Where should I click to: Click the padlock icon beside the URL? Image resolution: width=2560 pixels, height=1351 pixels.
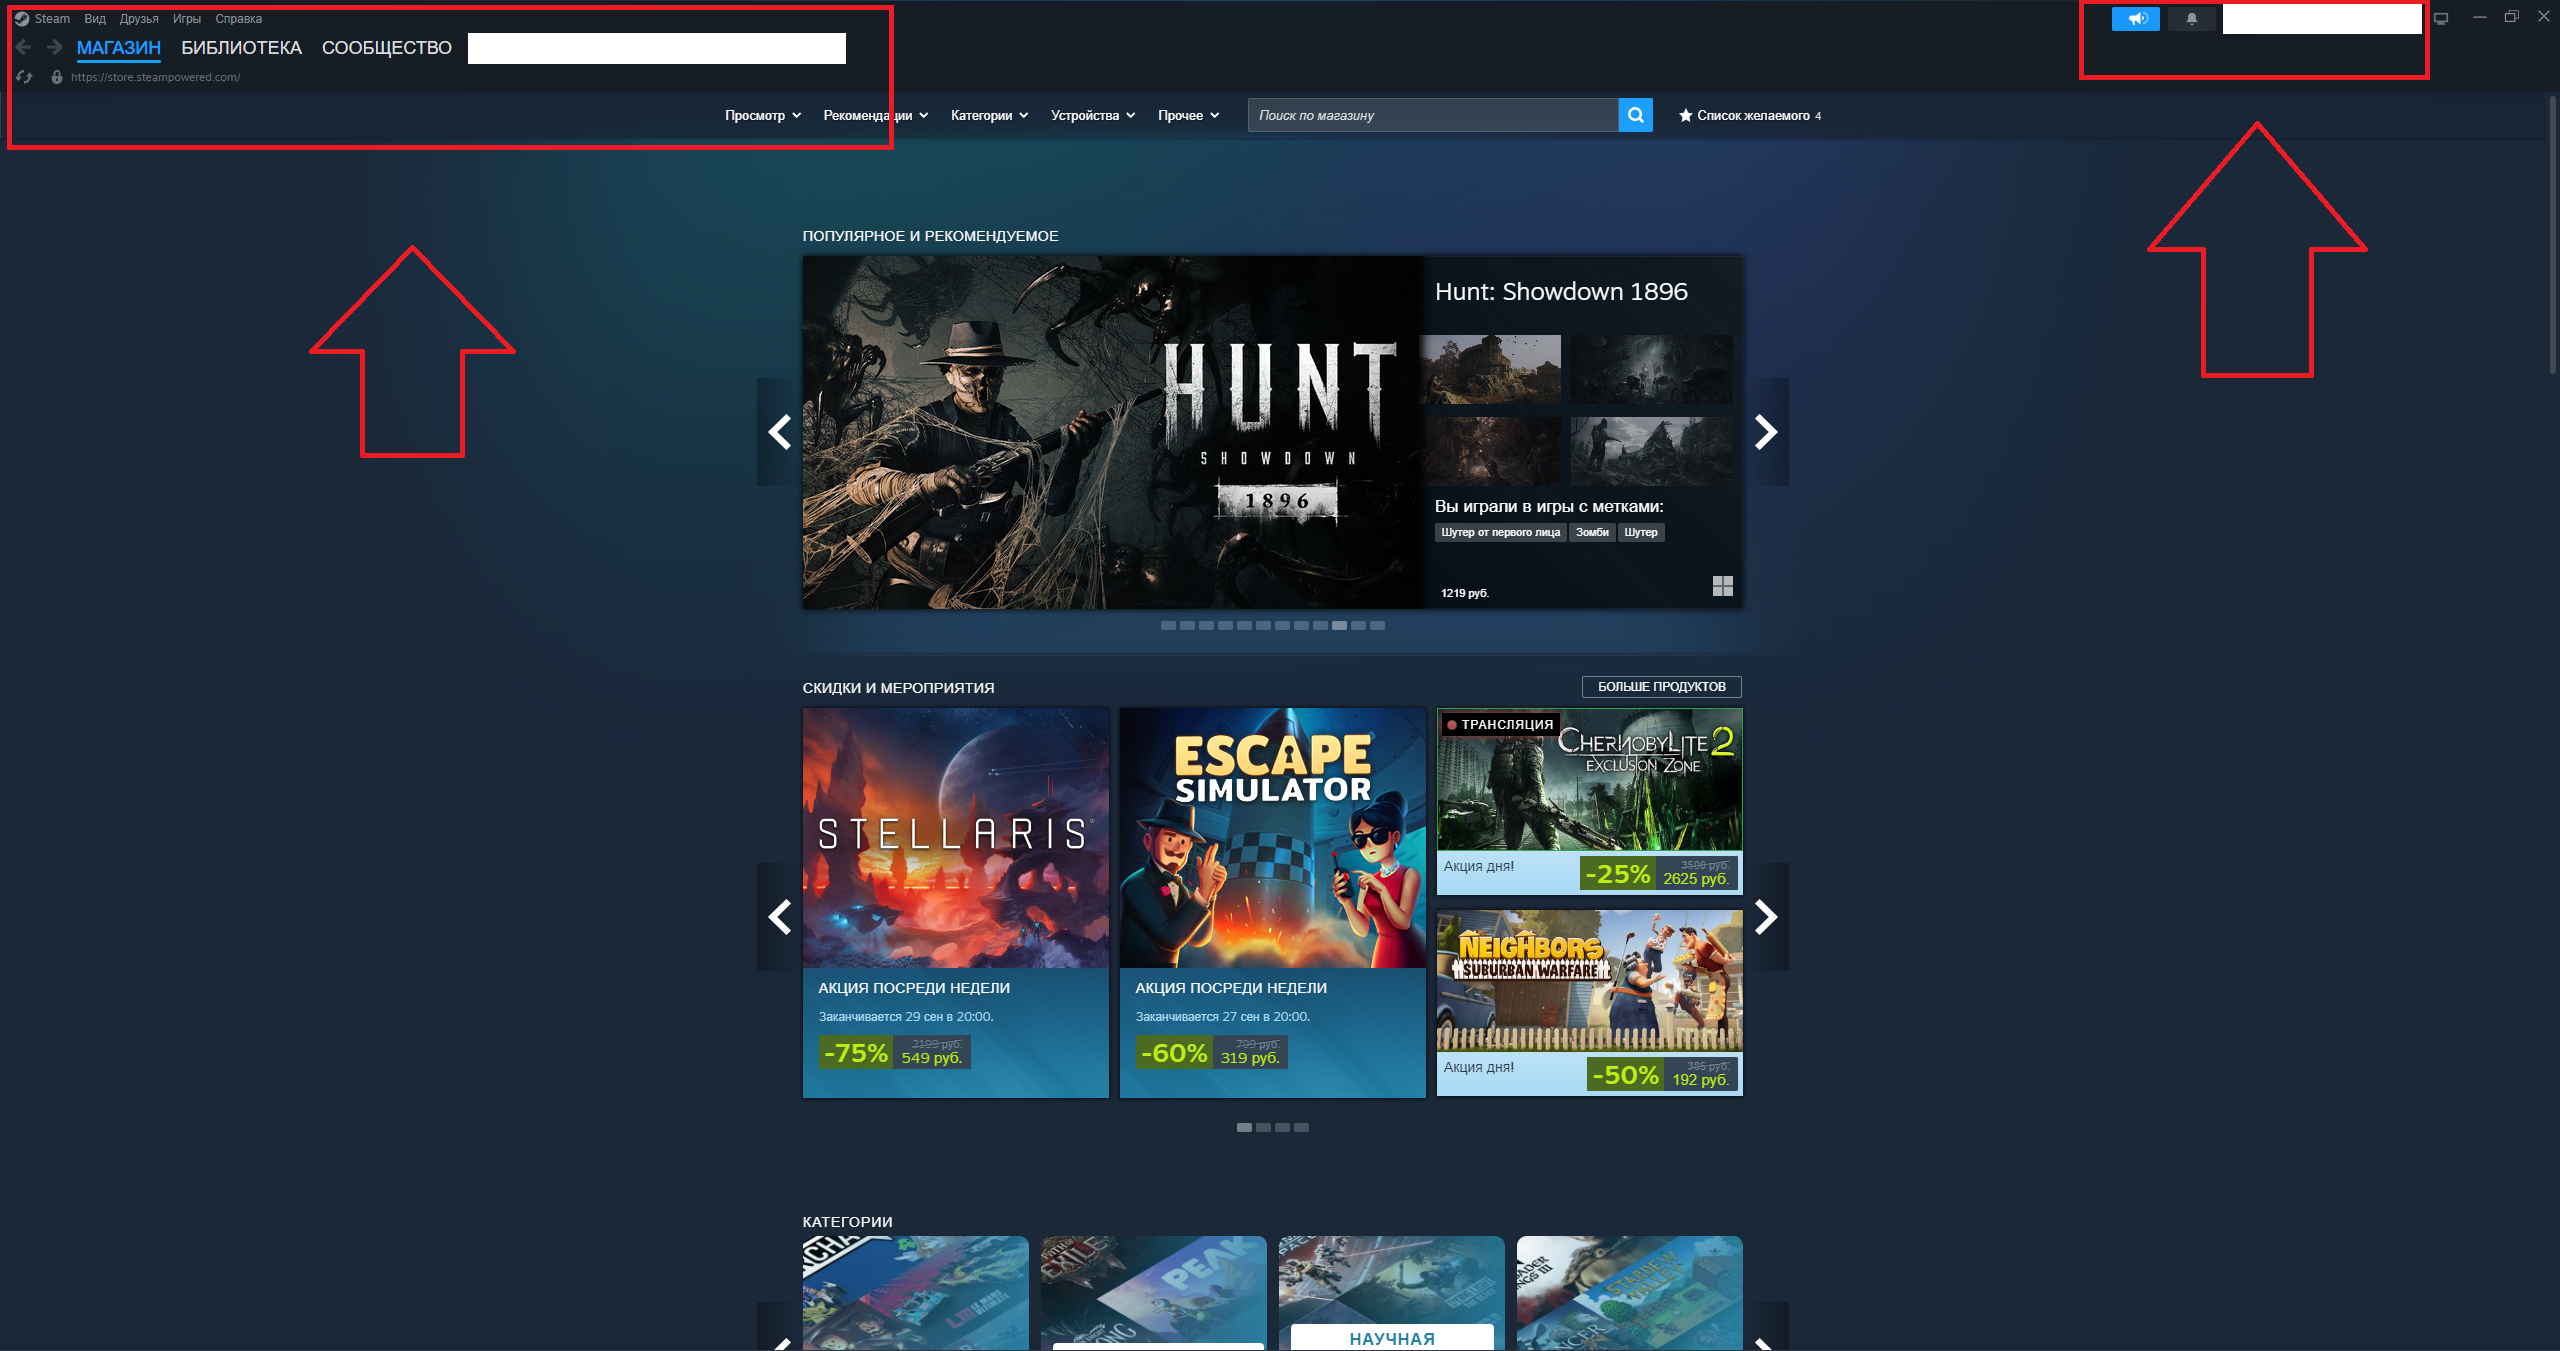[x=57, y=77]
